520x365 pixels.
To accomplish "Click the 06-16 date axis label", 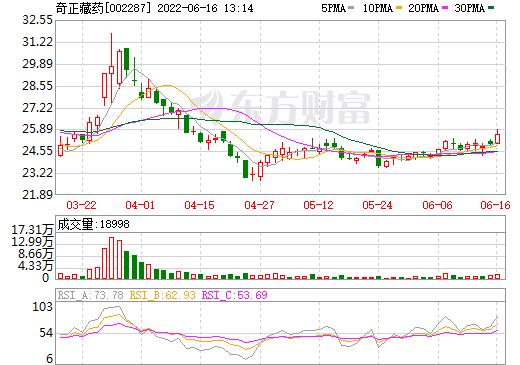I will point(495,205).
